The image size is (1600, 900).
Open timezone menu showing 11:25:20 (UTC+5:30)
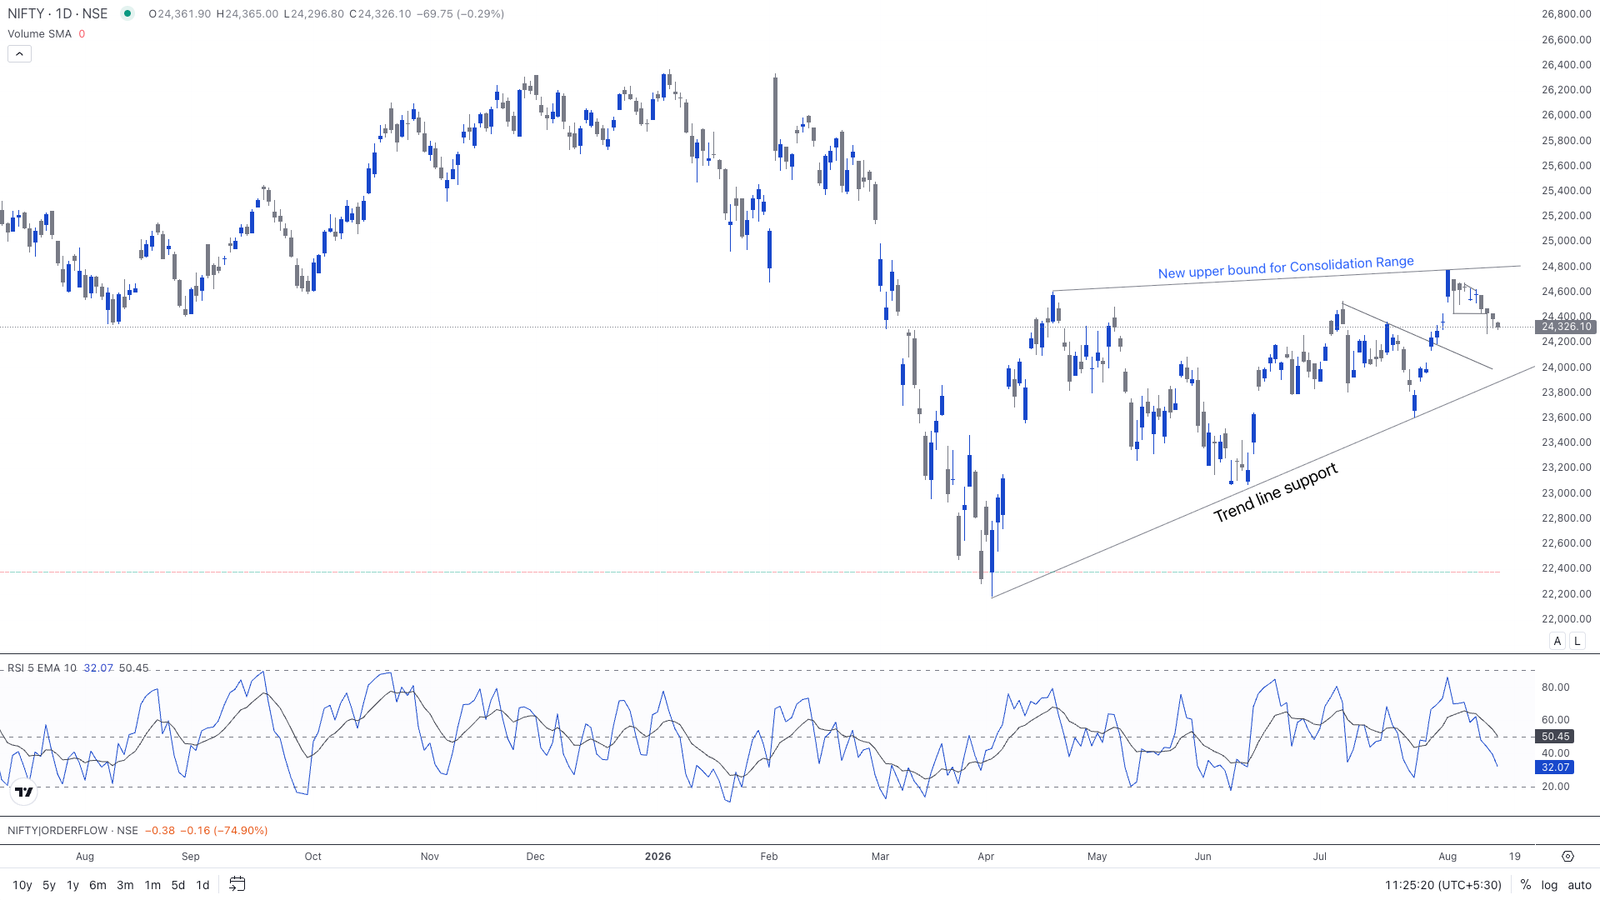tap(1443, 885)
